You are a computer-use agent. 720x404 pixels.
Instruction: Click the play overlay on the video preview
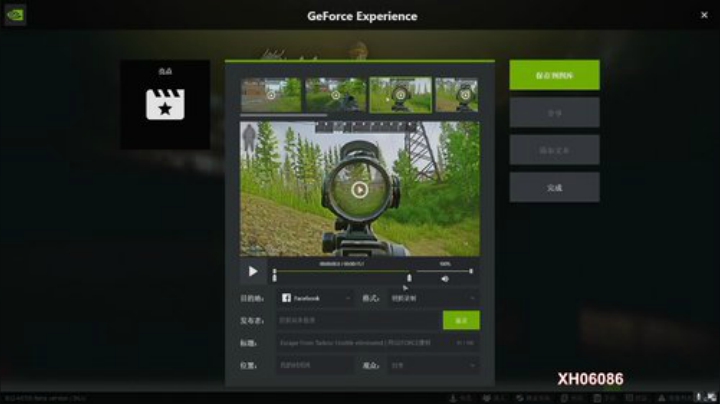(x=360, y=190)
